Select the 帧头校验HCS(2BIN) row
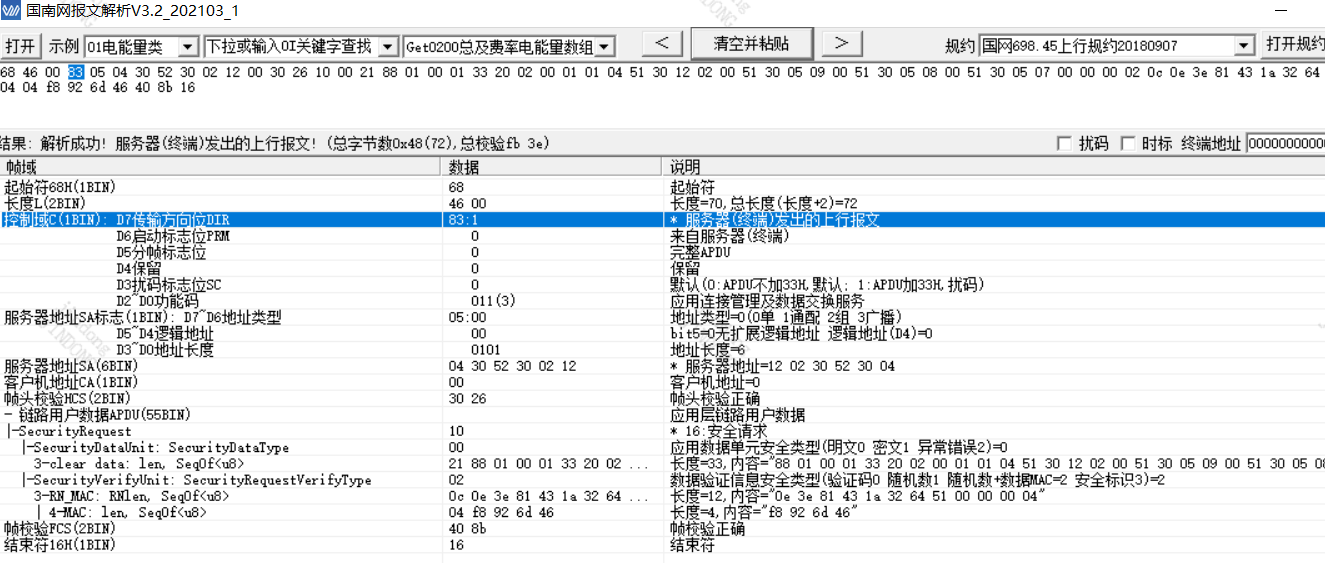 [x=662, y=398]
